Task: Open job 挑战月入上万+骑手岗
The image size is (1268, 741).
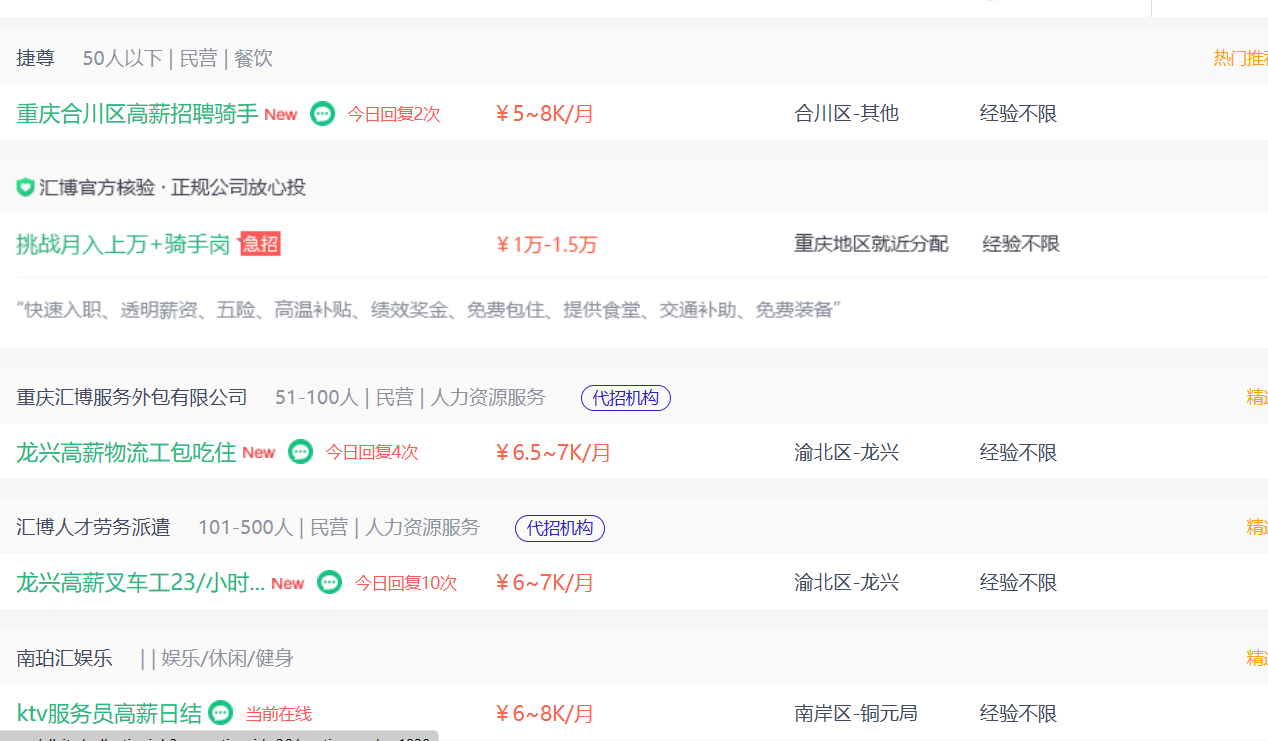Action: (123, 244)
